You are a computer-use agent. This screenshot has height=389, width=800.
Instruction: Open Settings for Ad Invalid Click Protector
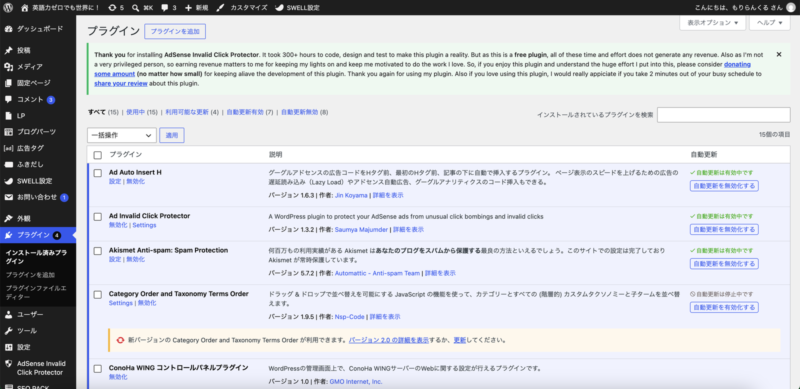coord(144,225)
